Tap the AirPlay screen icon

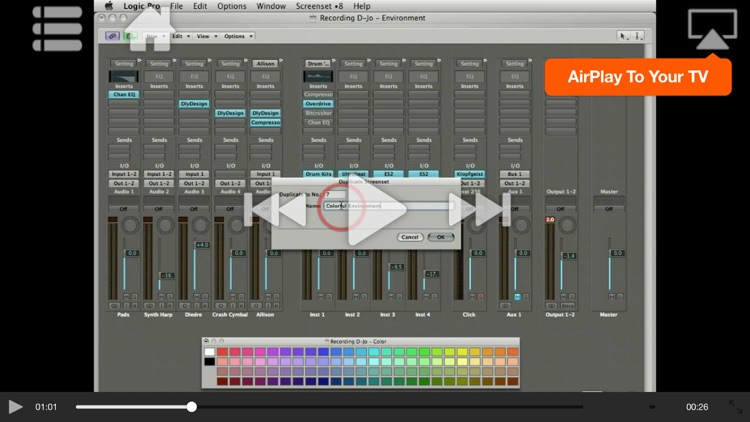[x=712, y=30]
